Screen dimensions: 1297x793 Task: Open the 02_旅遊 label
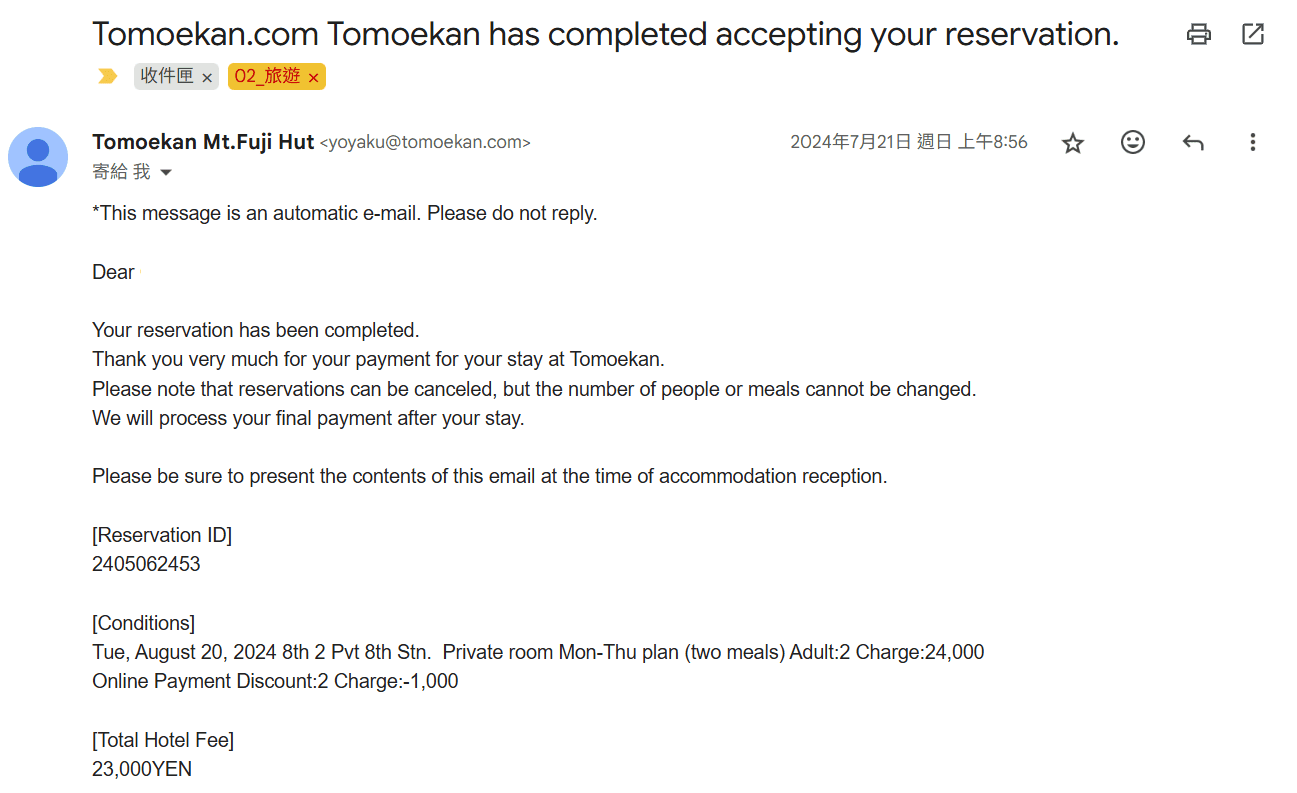point(267,77)
